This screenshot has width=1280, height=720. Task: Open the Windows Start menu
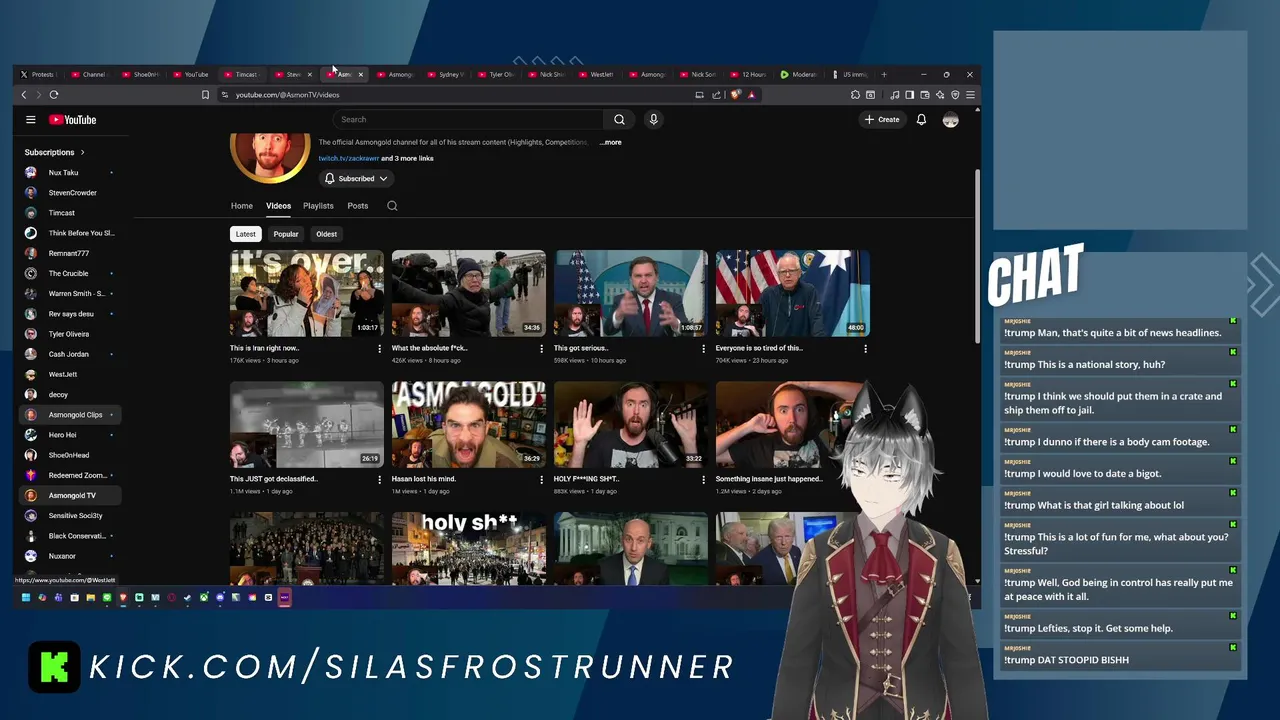click(26, 597)
